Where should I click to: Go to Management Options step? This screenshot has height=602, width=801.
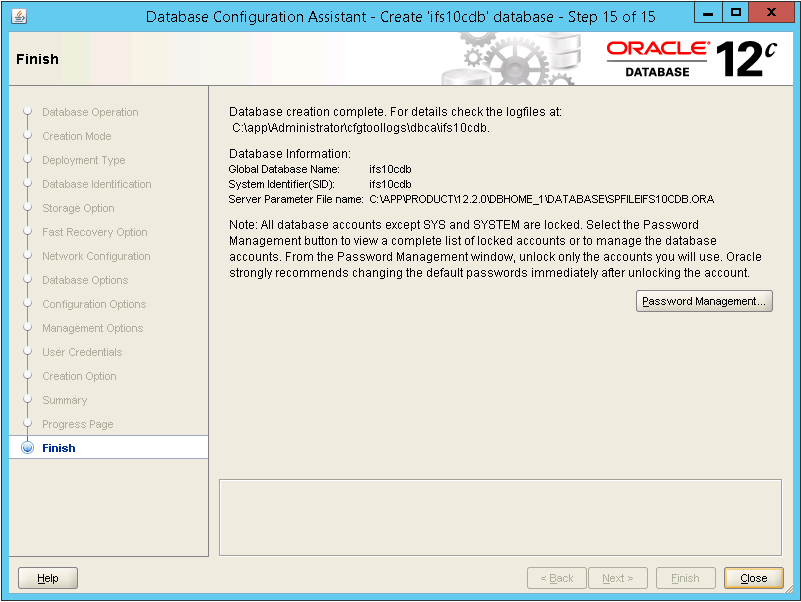coord(93,328)
